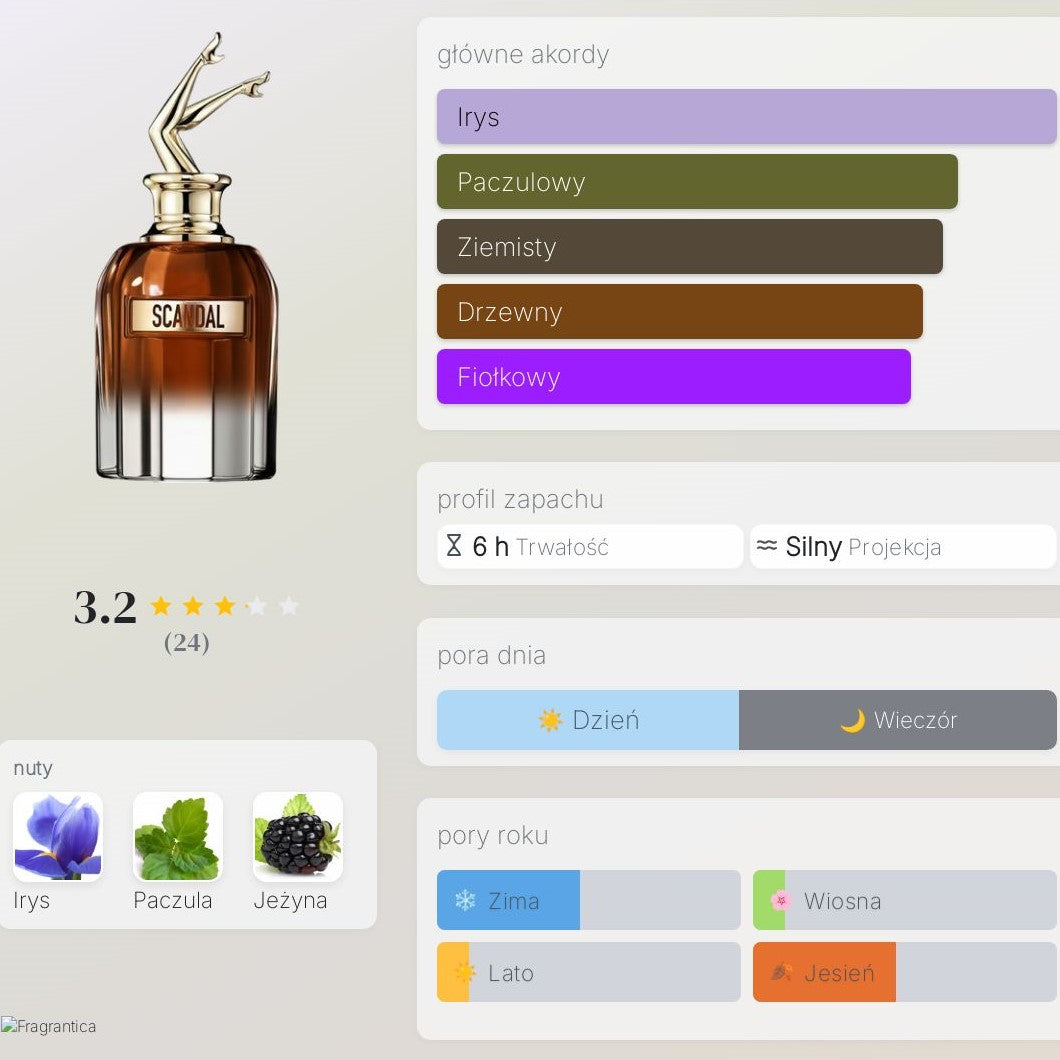Click the Irys note label
Screen dimensions: 1060x1060
[x=32, y=900]
